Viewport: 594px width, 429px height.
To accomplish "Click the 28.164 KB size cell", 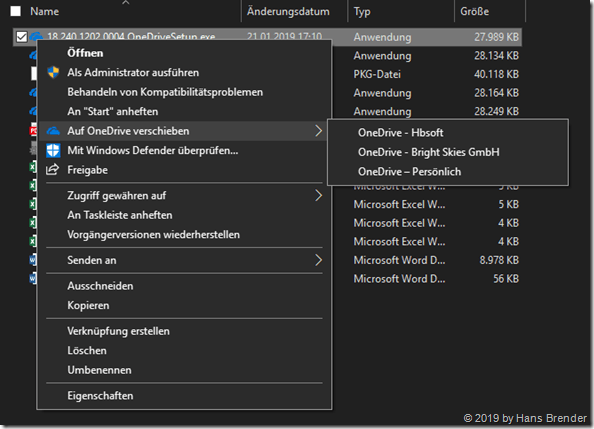I will click(496, 93).
